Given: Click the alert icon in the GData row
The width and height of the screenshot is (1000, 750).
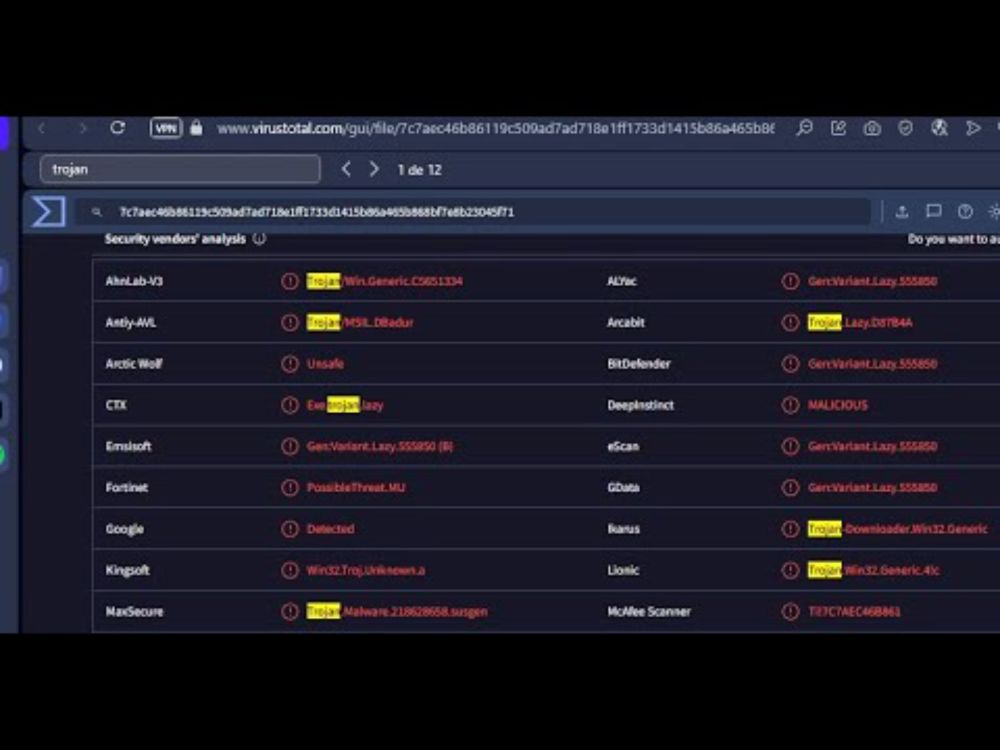Looking at the screenshot, I should click(x=790, y=487).
